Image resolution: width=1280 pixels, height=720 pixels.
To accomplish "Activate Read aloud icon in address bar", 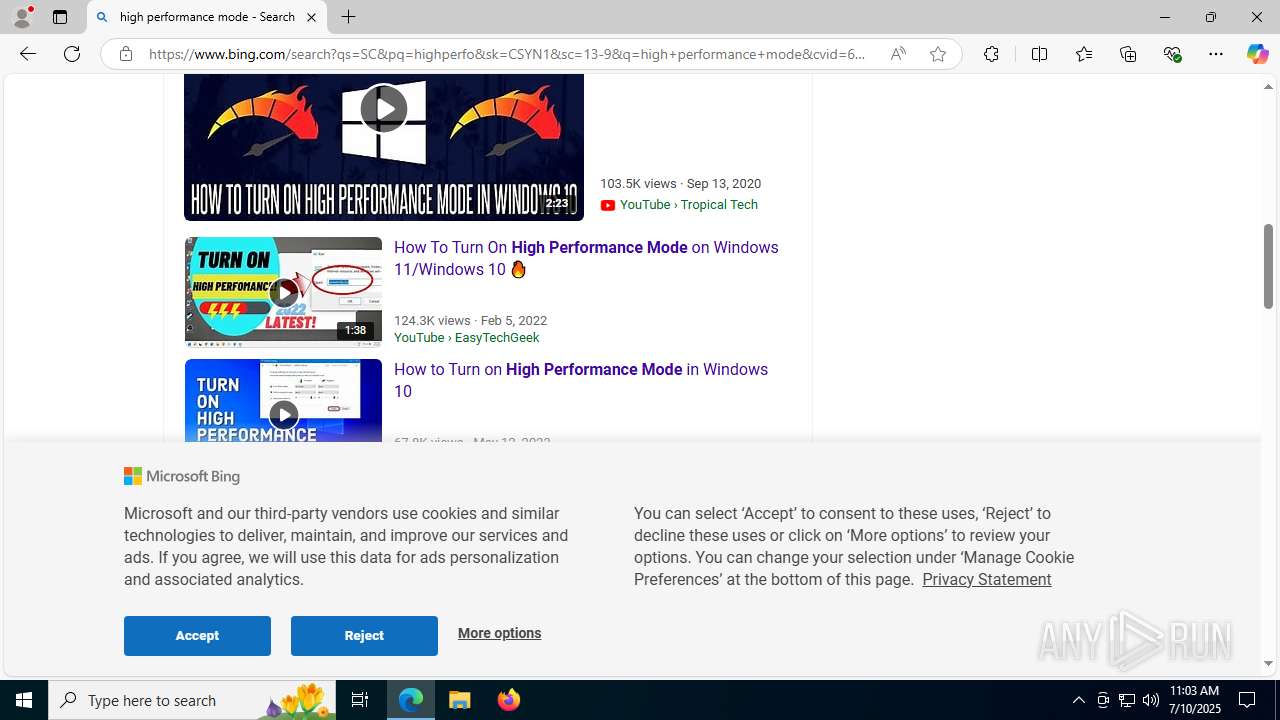I will click(898, 54).
